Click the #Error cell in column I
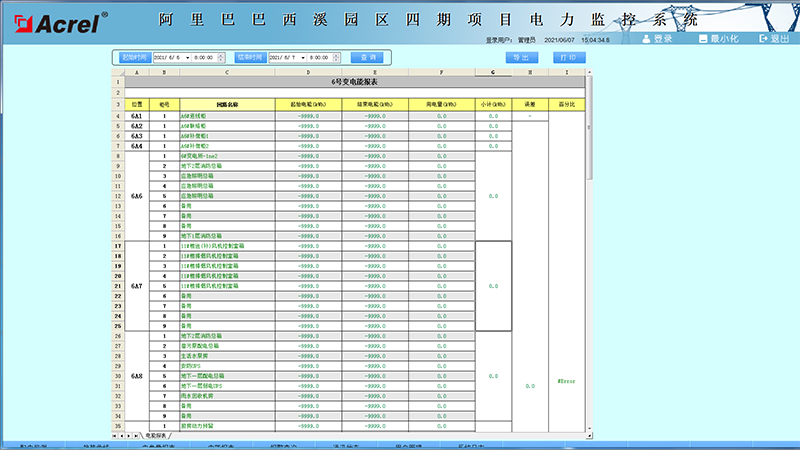 tap(566, 381)
